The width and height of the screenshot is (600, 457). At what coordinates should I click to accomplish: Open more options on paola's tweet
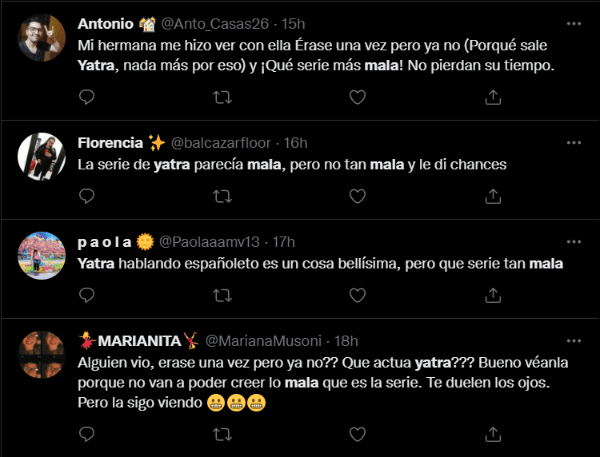(573, 243)
